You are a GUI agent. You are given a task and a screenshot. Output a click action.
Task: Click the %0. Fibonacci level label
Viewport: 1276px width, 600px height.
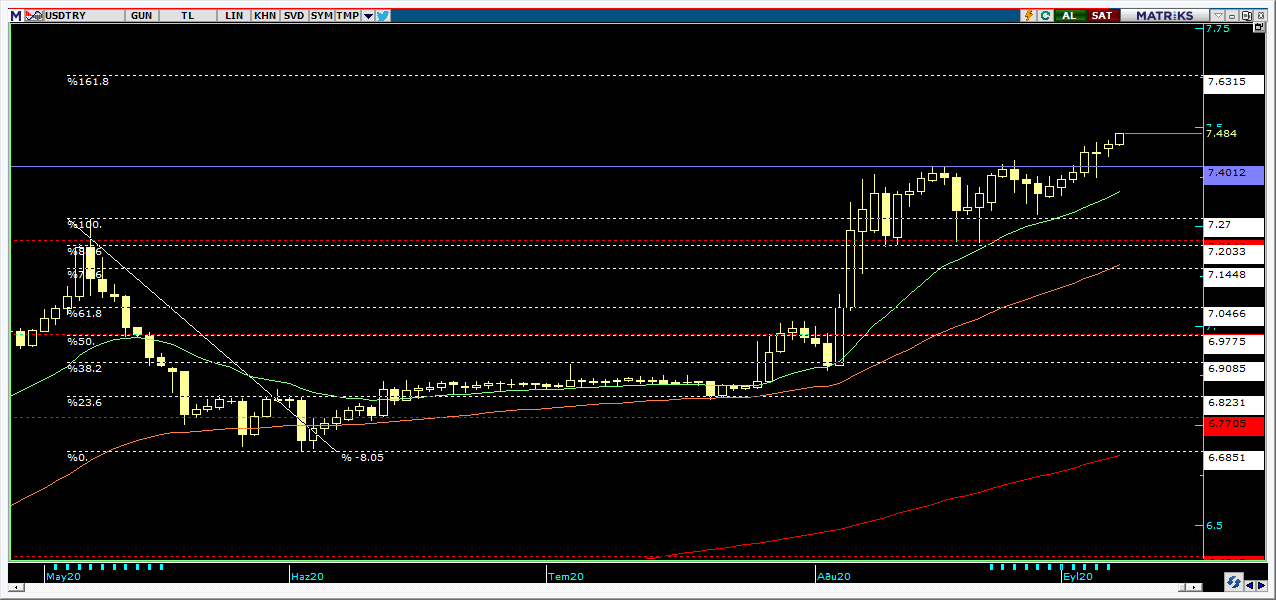(x=77, y=457)
